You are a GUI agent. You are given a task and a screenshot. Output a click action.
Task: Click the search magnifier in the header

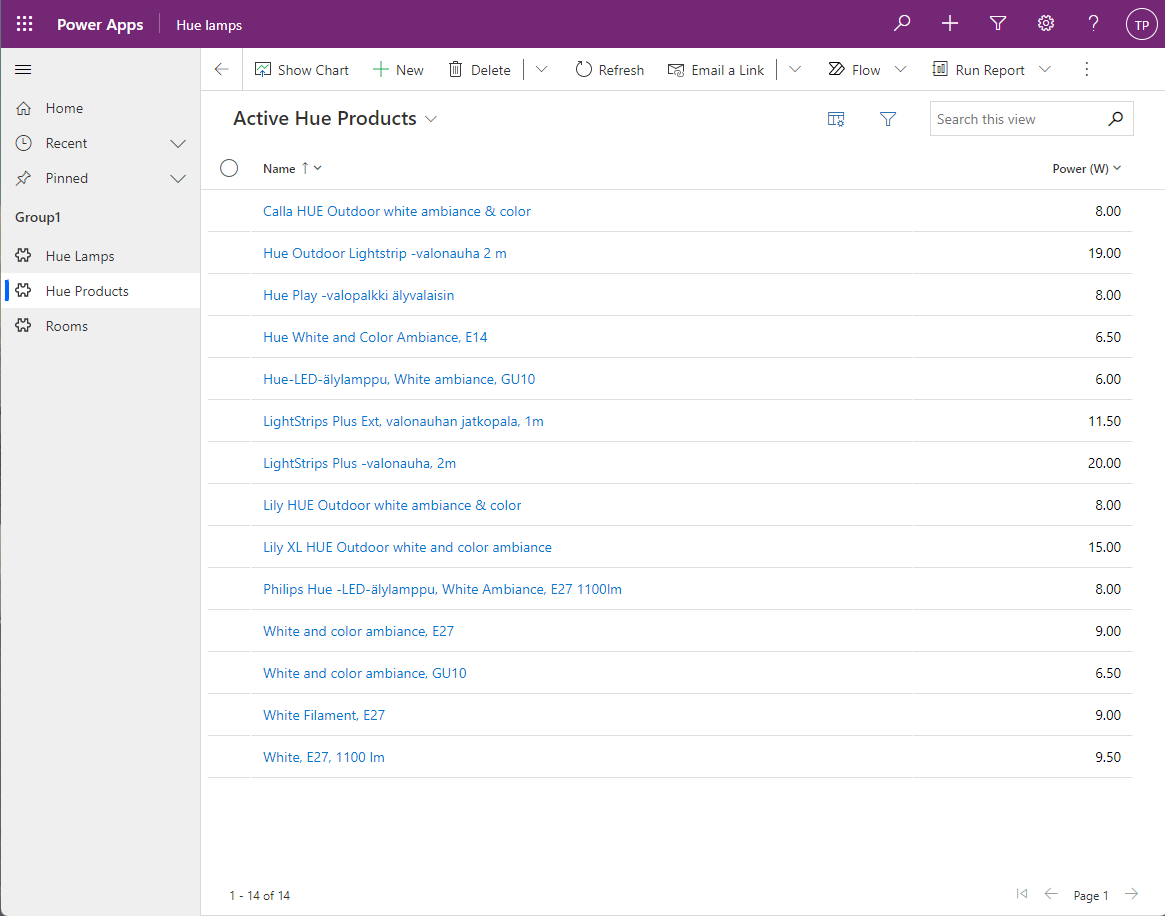point(902,24)
